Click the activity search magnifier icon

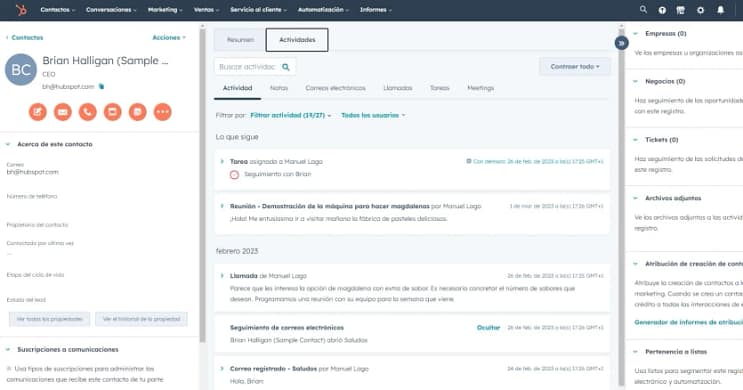[286, 67]
